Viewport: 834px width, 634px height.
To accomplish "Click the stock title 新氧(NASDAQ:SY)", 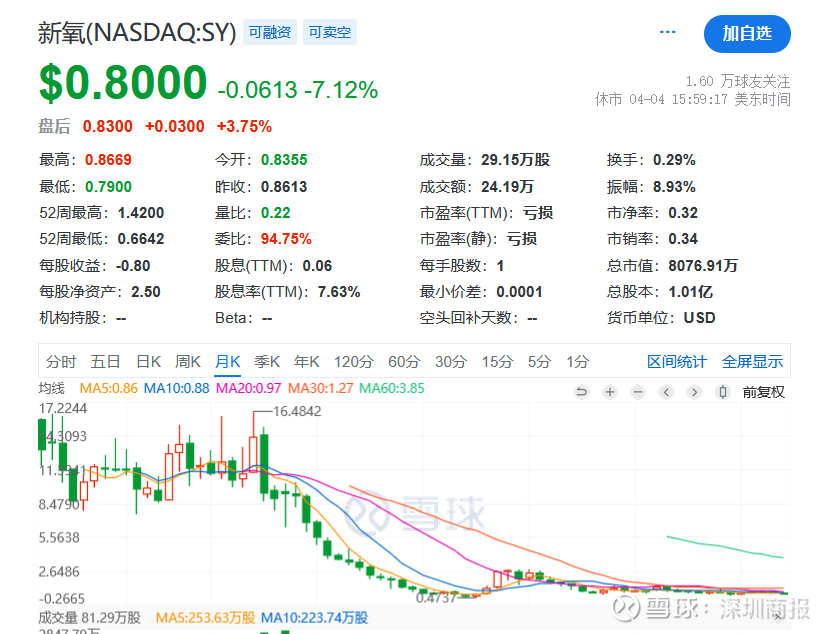I will pyautogui.click(x=137, y=33).
